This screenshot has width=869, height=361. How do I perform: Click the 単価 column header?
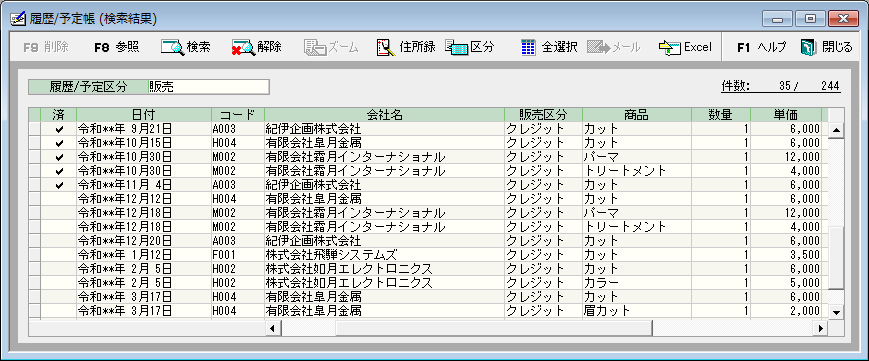tap(786, 115)
